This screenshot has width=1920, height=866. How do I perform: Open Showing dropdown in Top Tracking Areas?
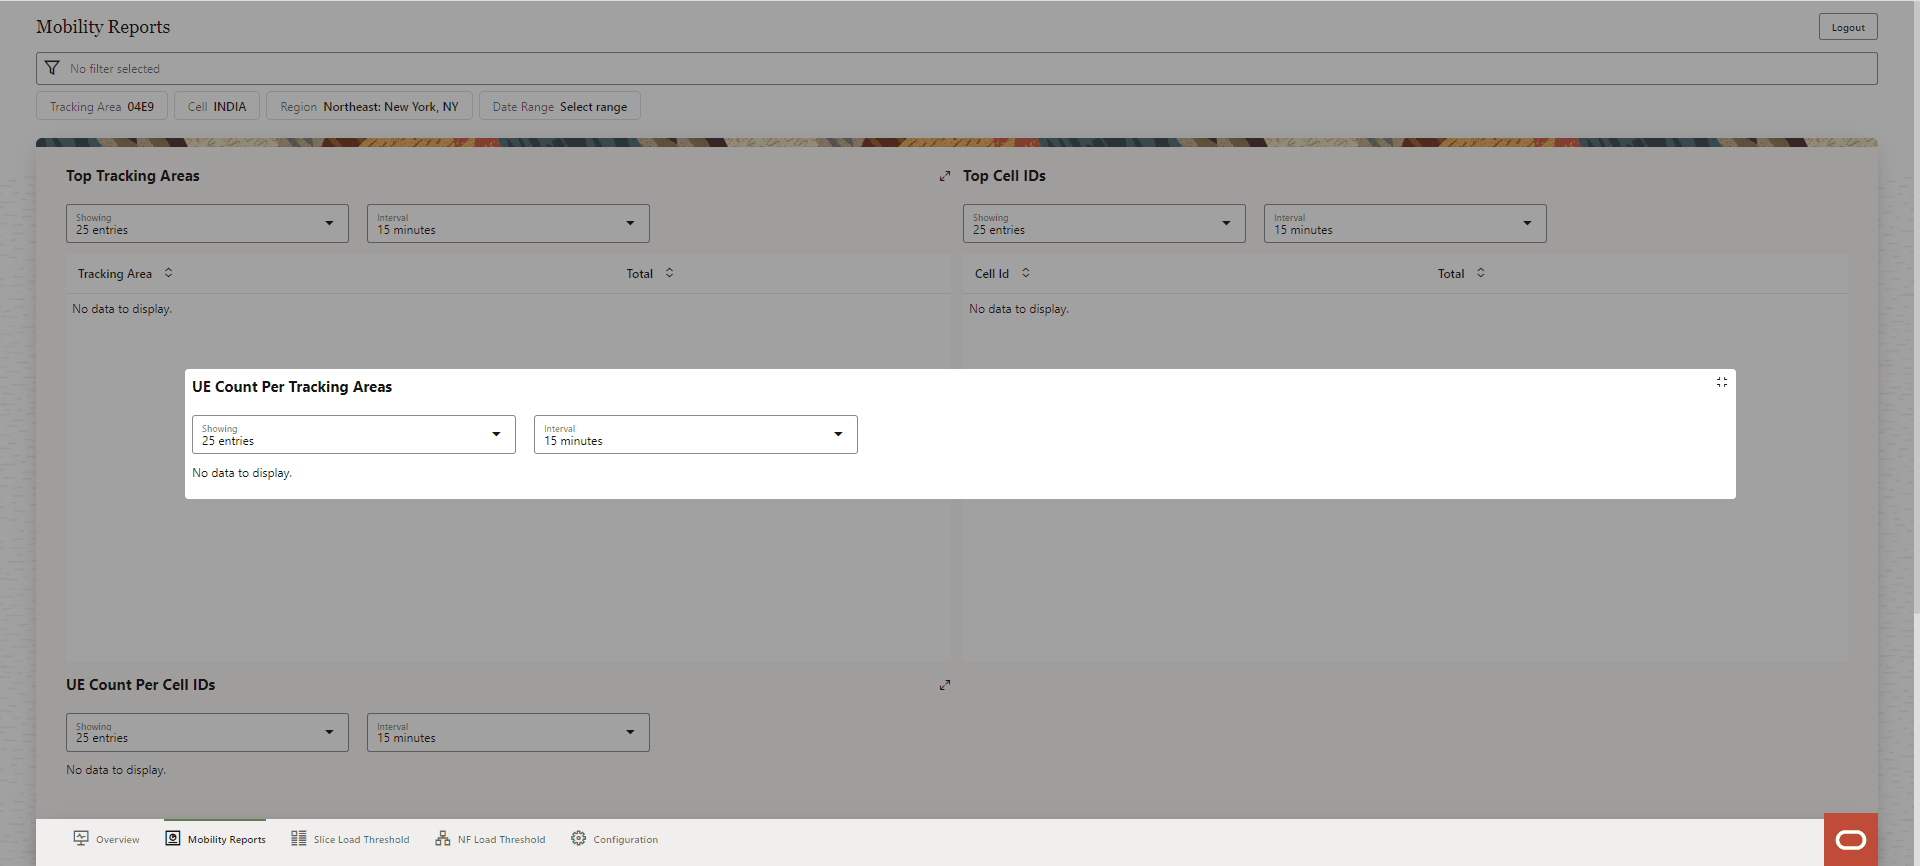pyautogui.click(x=207, y=224)
